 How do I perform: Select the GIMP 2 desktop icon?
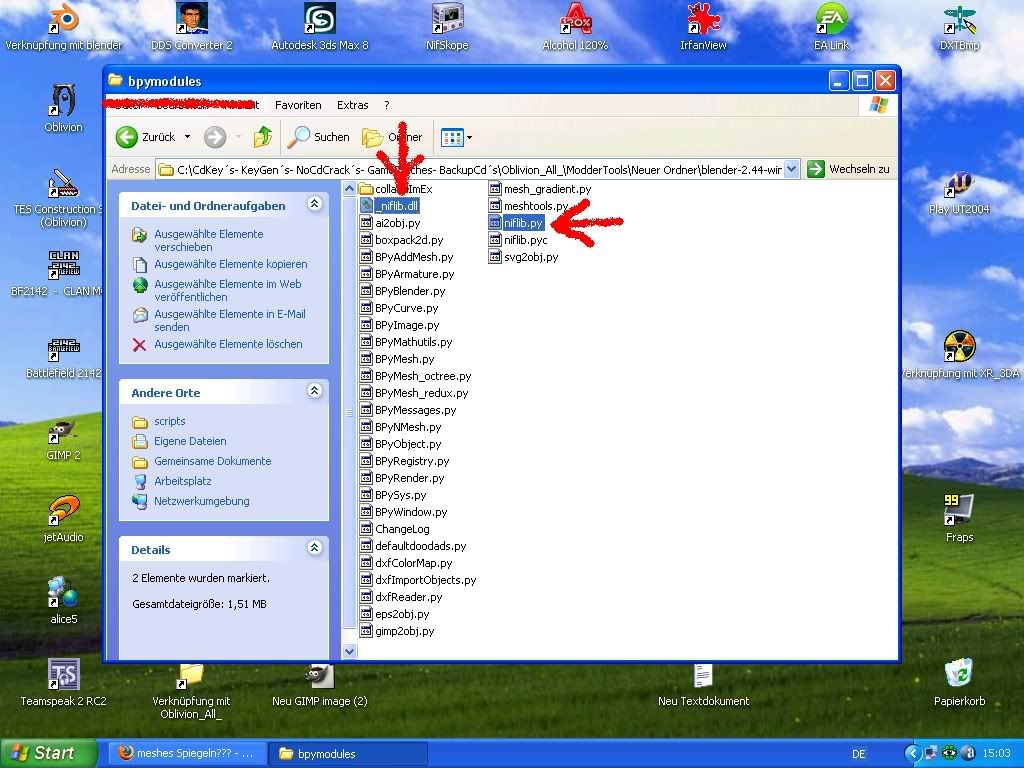(x=63, y=433)
